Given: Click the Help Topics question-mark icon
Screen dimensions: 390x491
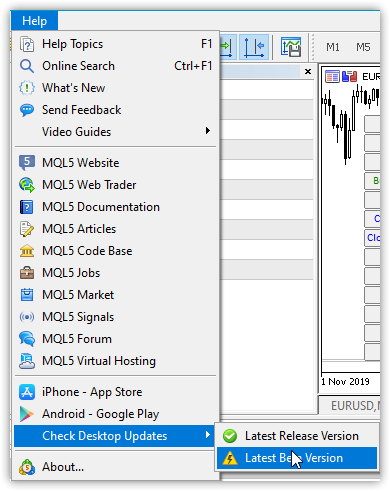Looking at the screenshot, I should [27, 44].
